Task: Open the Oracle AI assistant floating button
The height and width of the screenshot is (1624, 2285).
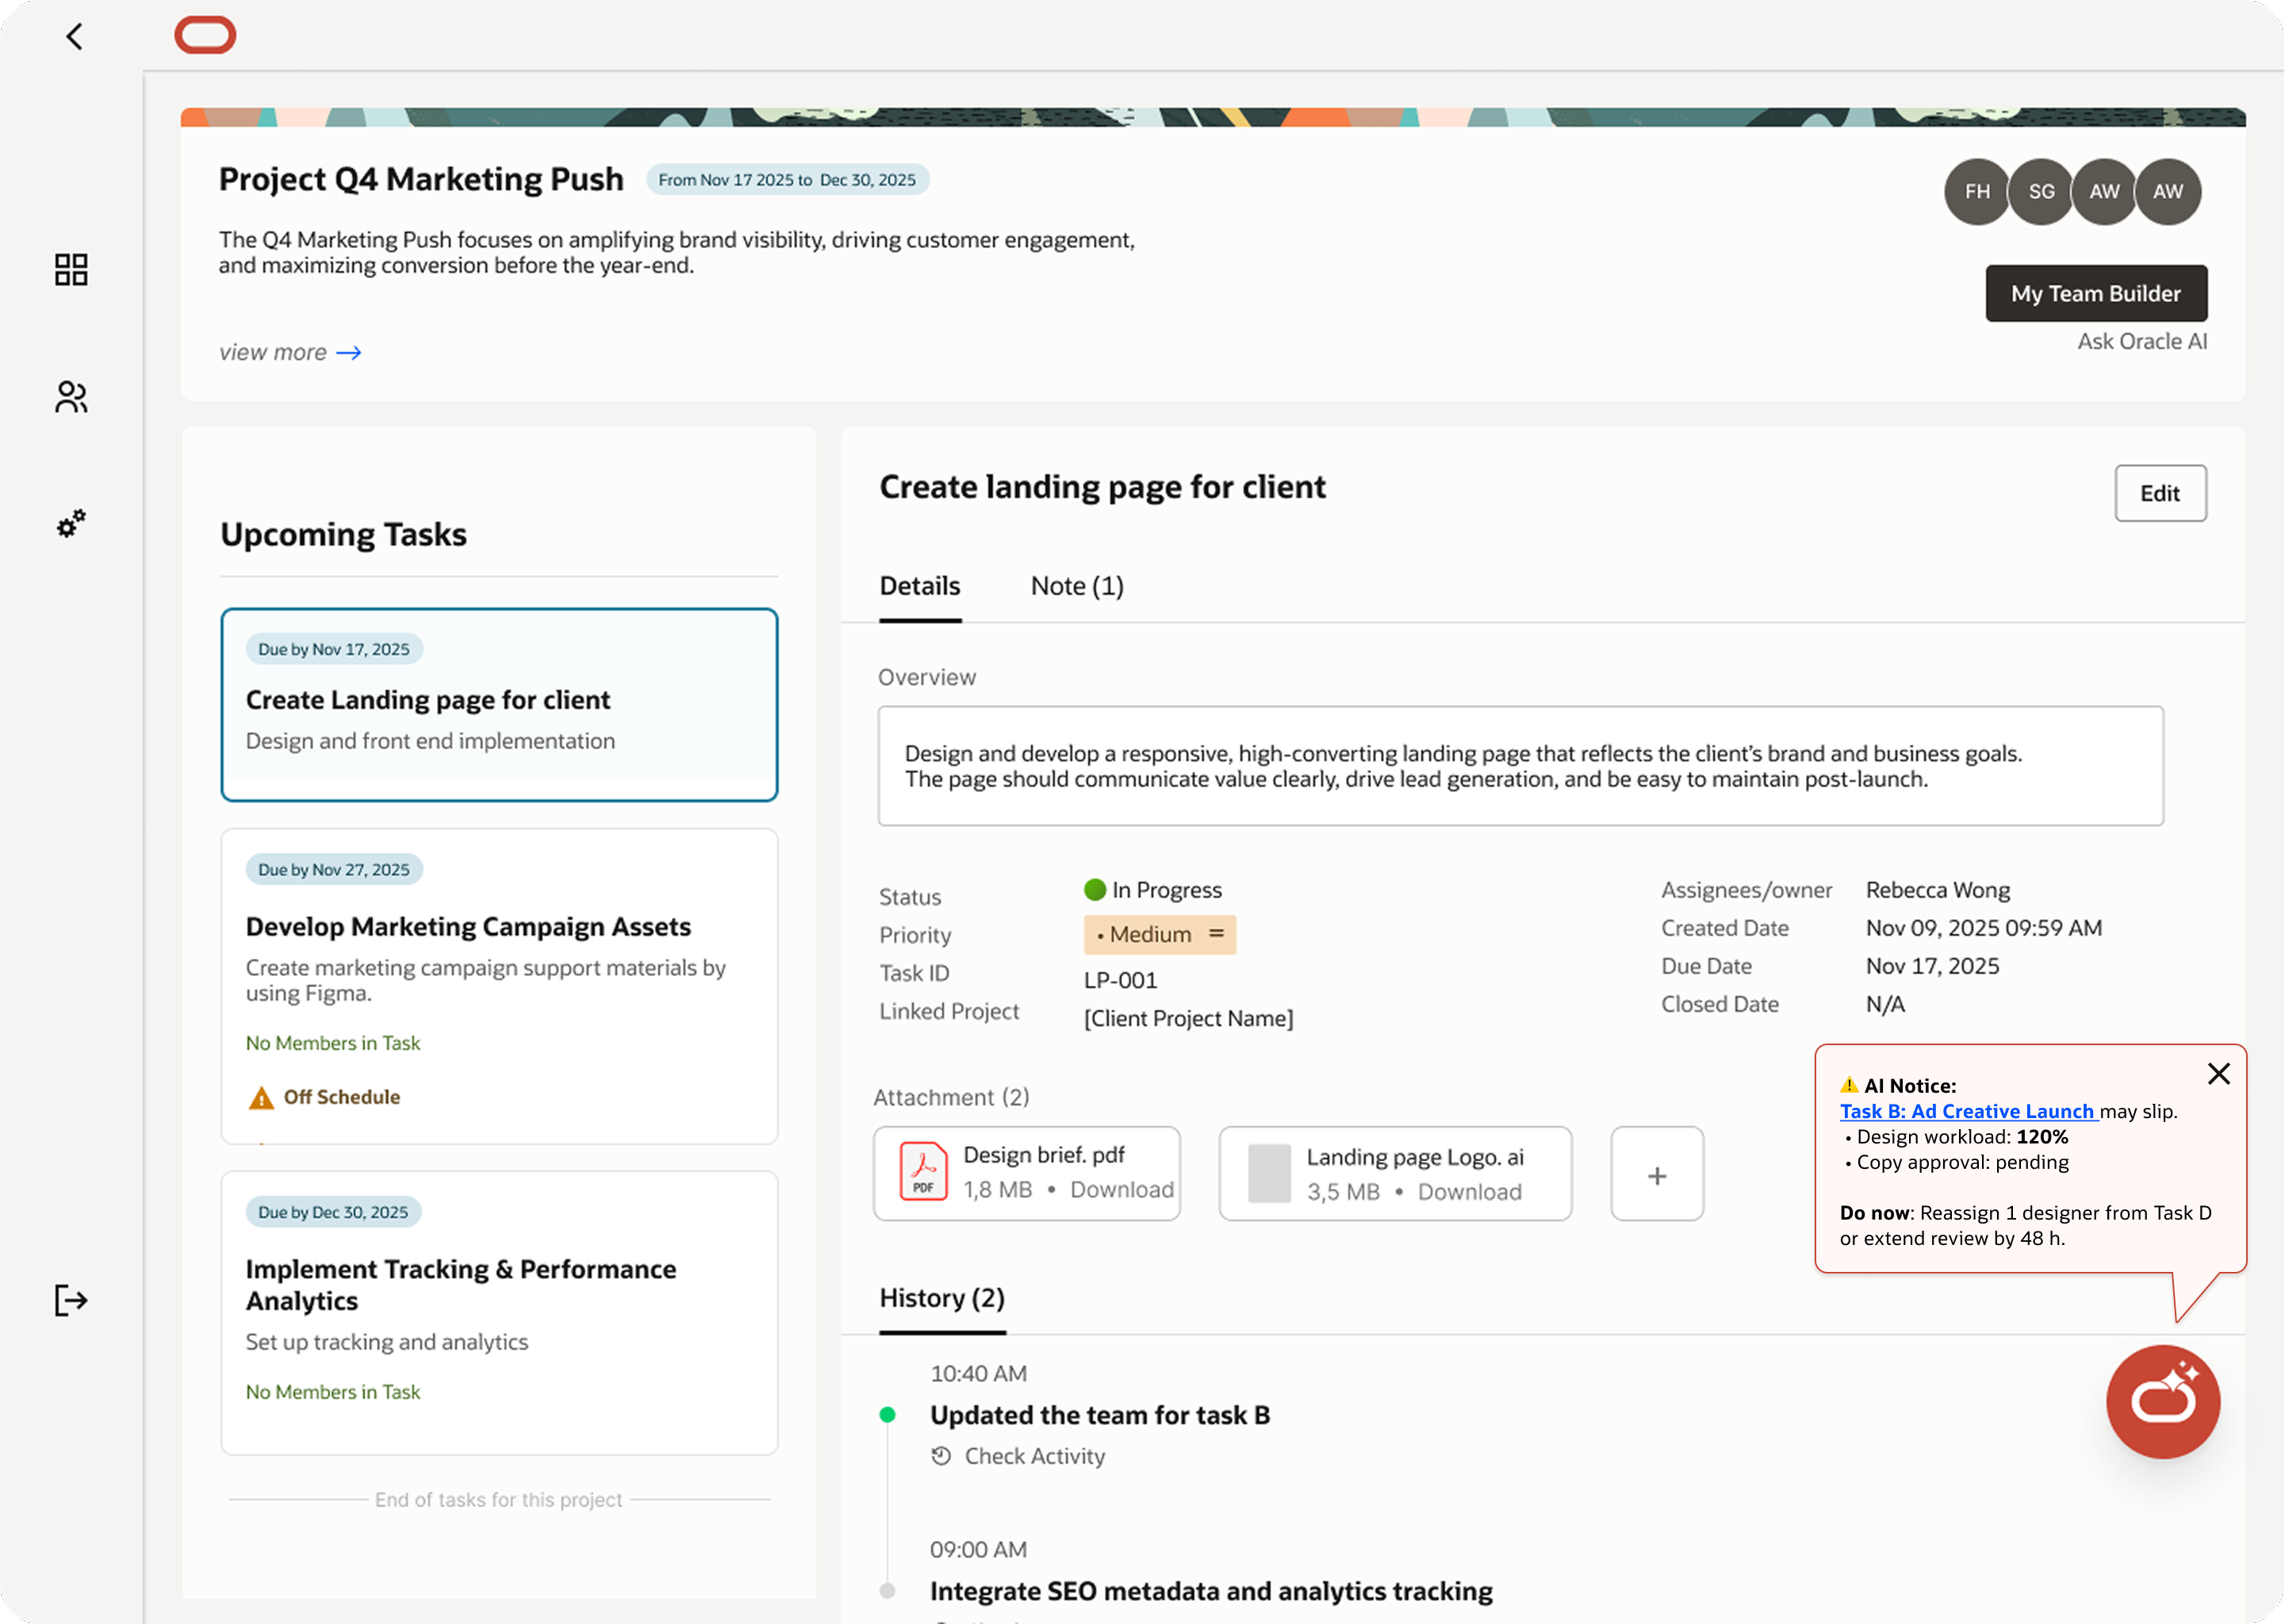Action: tap(2162, 1401)
